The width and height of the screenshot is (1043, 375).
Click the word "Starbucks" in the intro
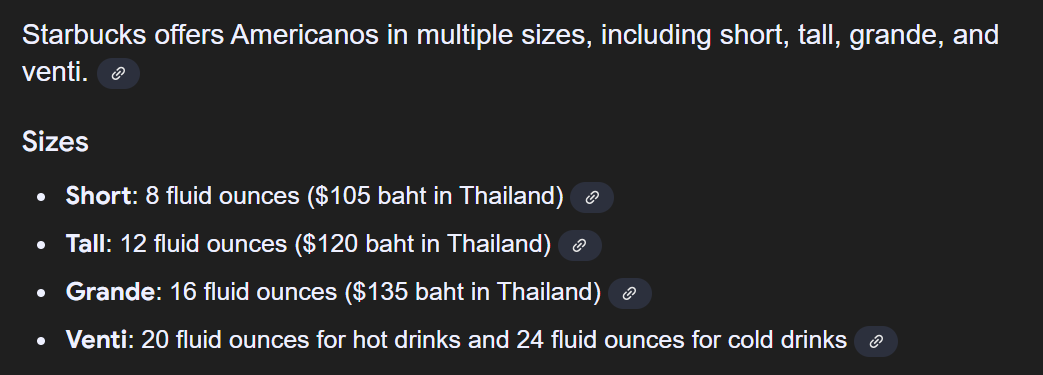[84, 35]
